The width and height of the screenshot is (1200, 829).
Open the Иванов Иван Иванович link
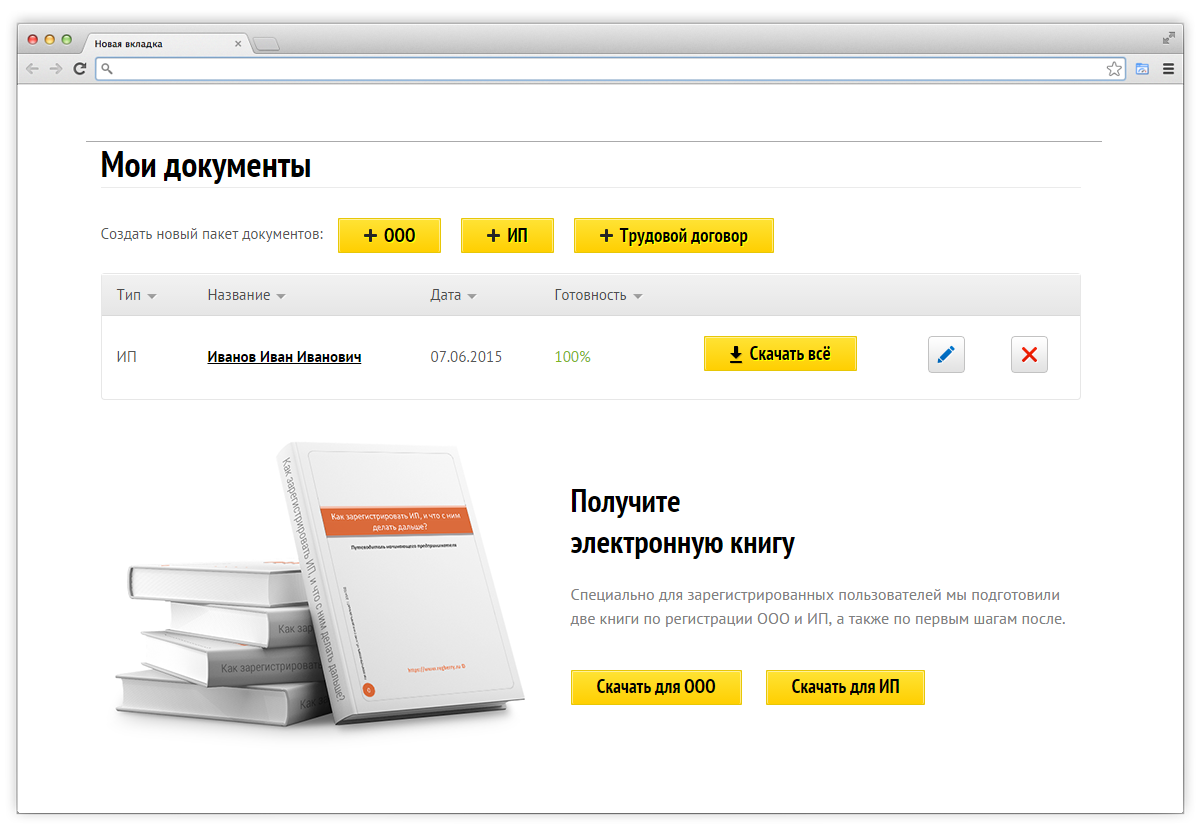tap(284, 357)
